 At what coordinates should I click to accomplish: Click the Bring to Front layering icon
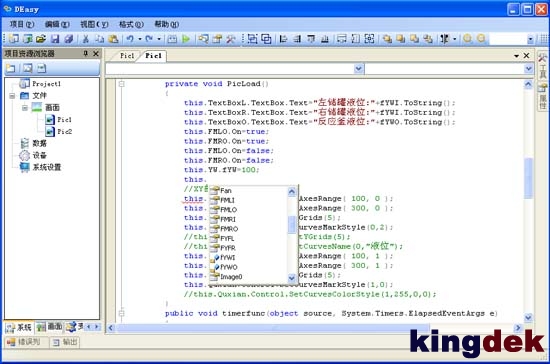[387, 39]
